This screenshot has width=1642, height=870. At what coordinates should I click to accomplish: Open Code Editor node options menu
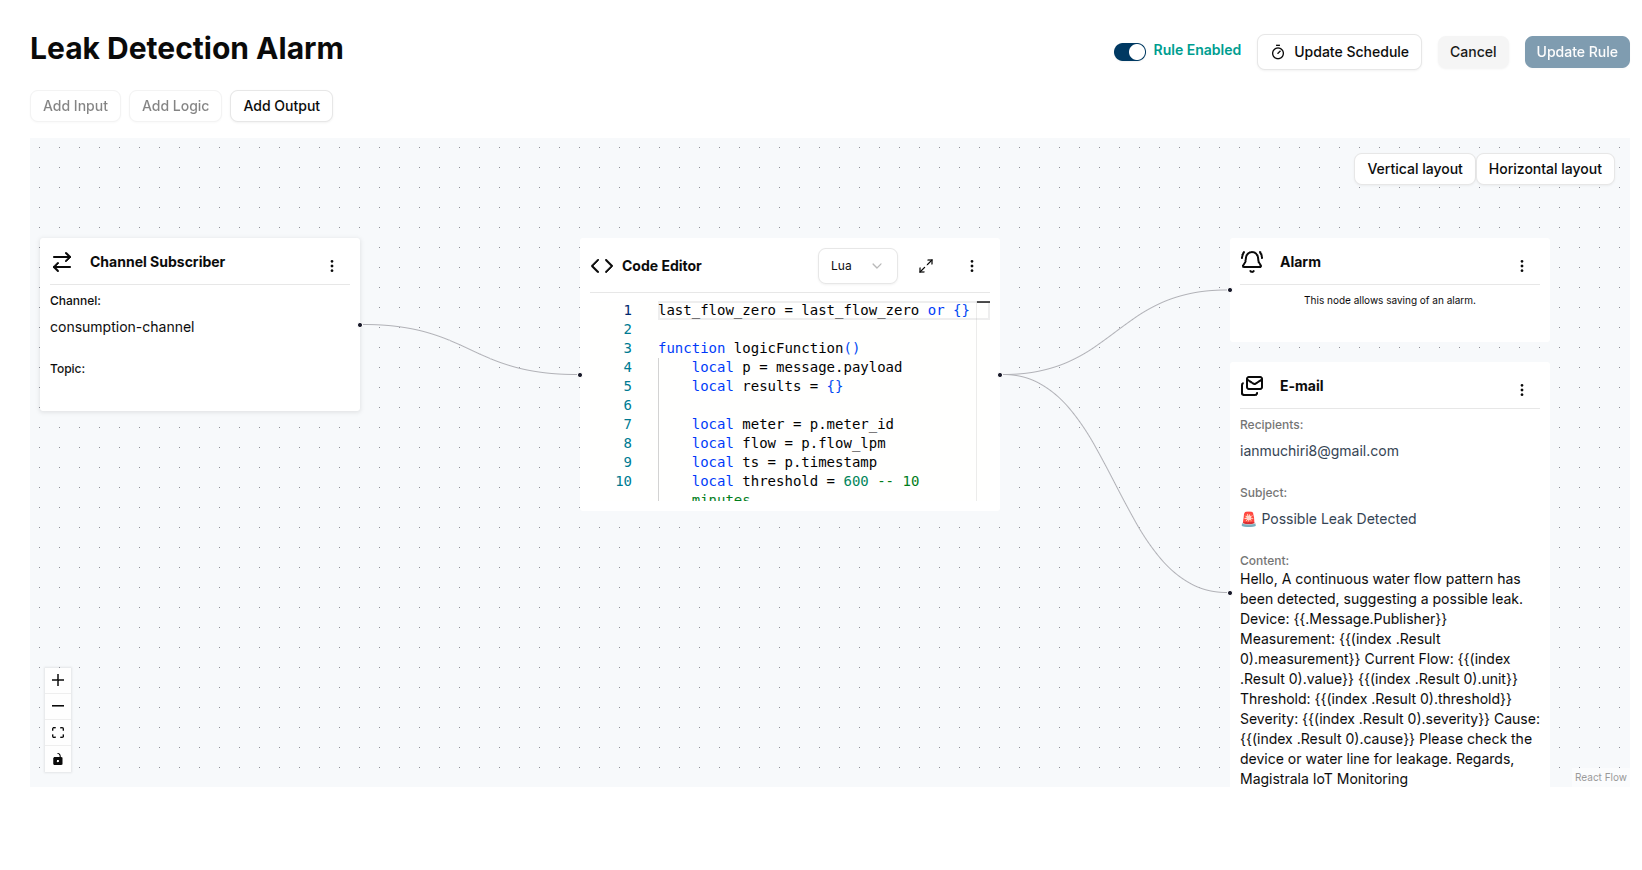tap(972, 266)
